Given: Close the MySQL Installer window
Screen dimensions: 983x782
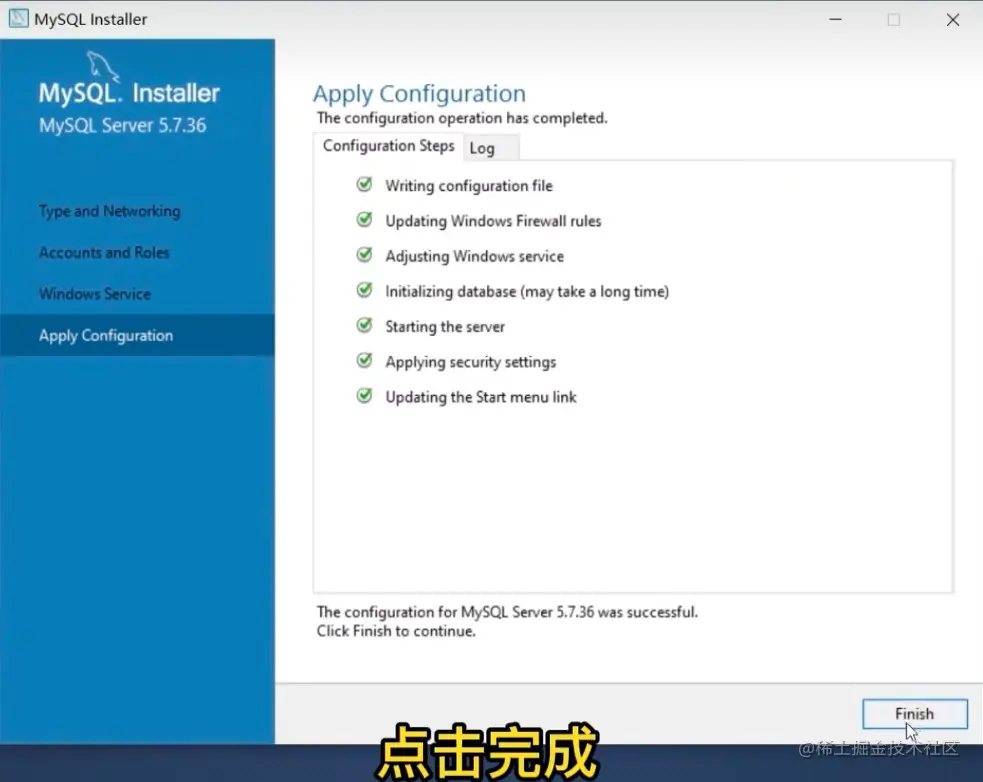Looking at the screenshot, I should (953, 19).
